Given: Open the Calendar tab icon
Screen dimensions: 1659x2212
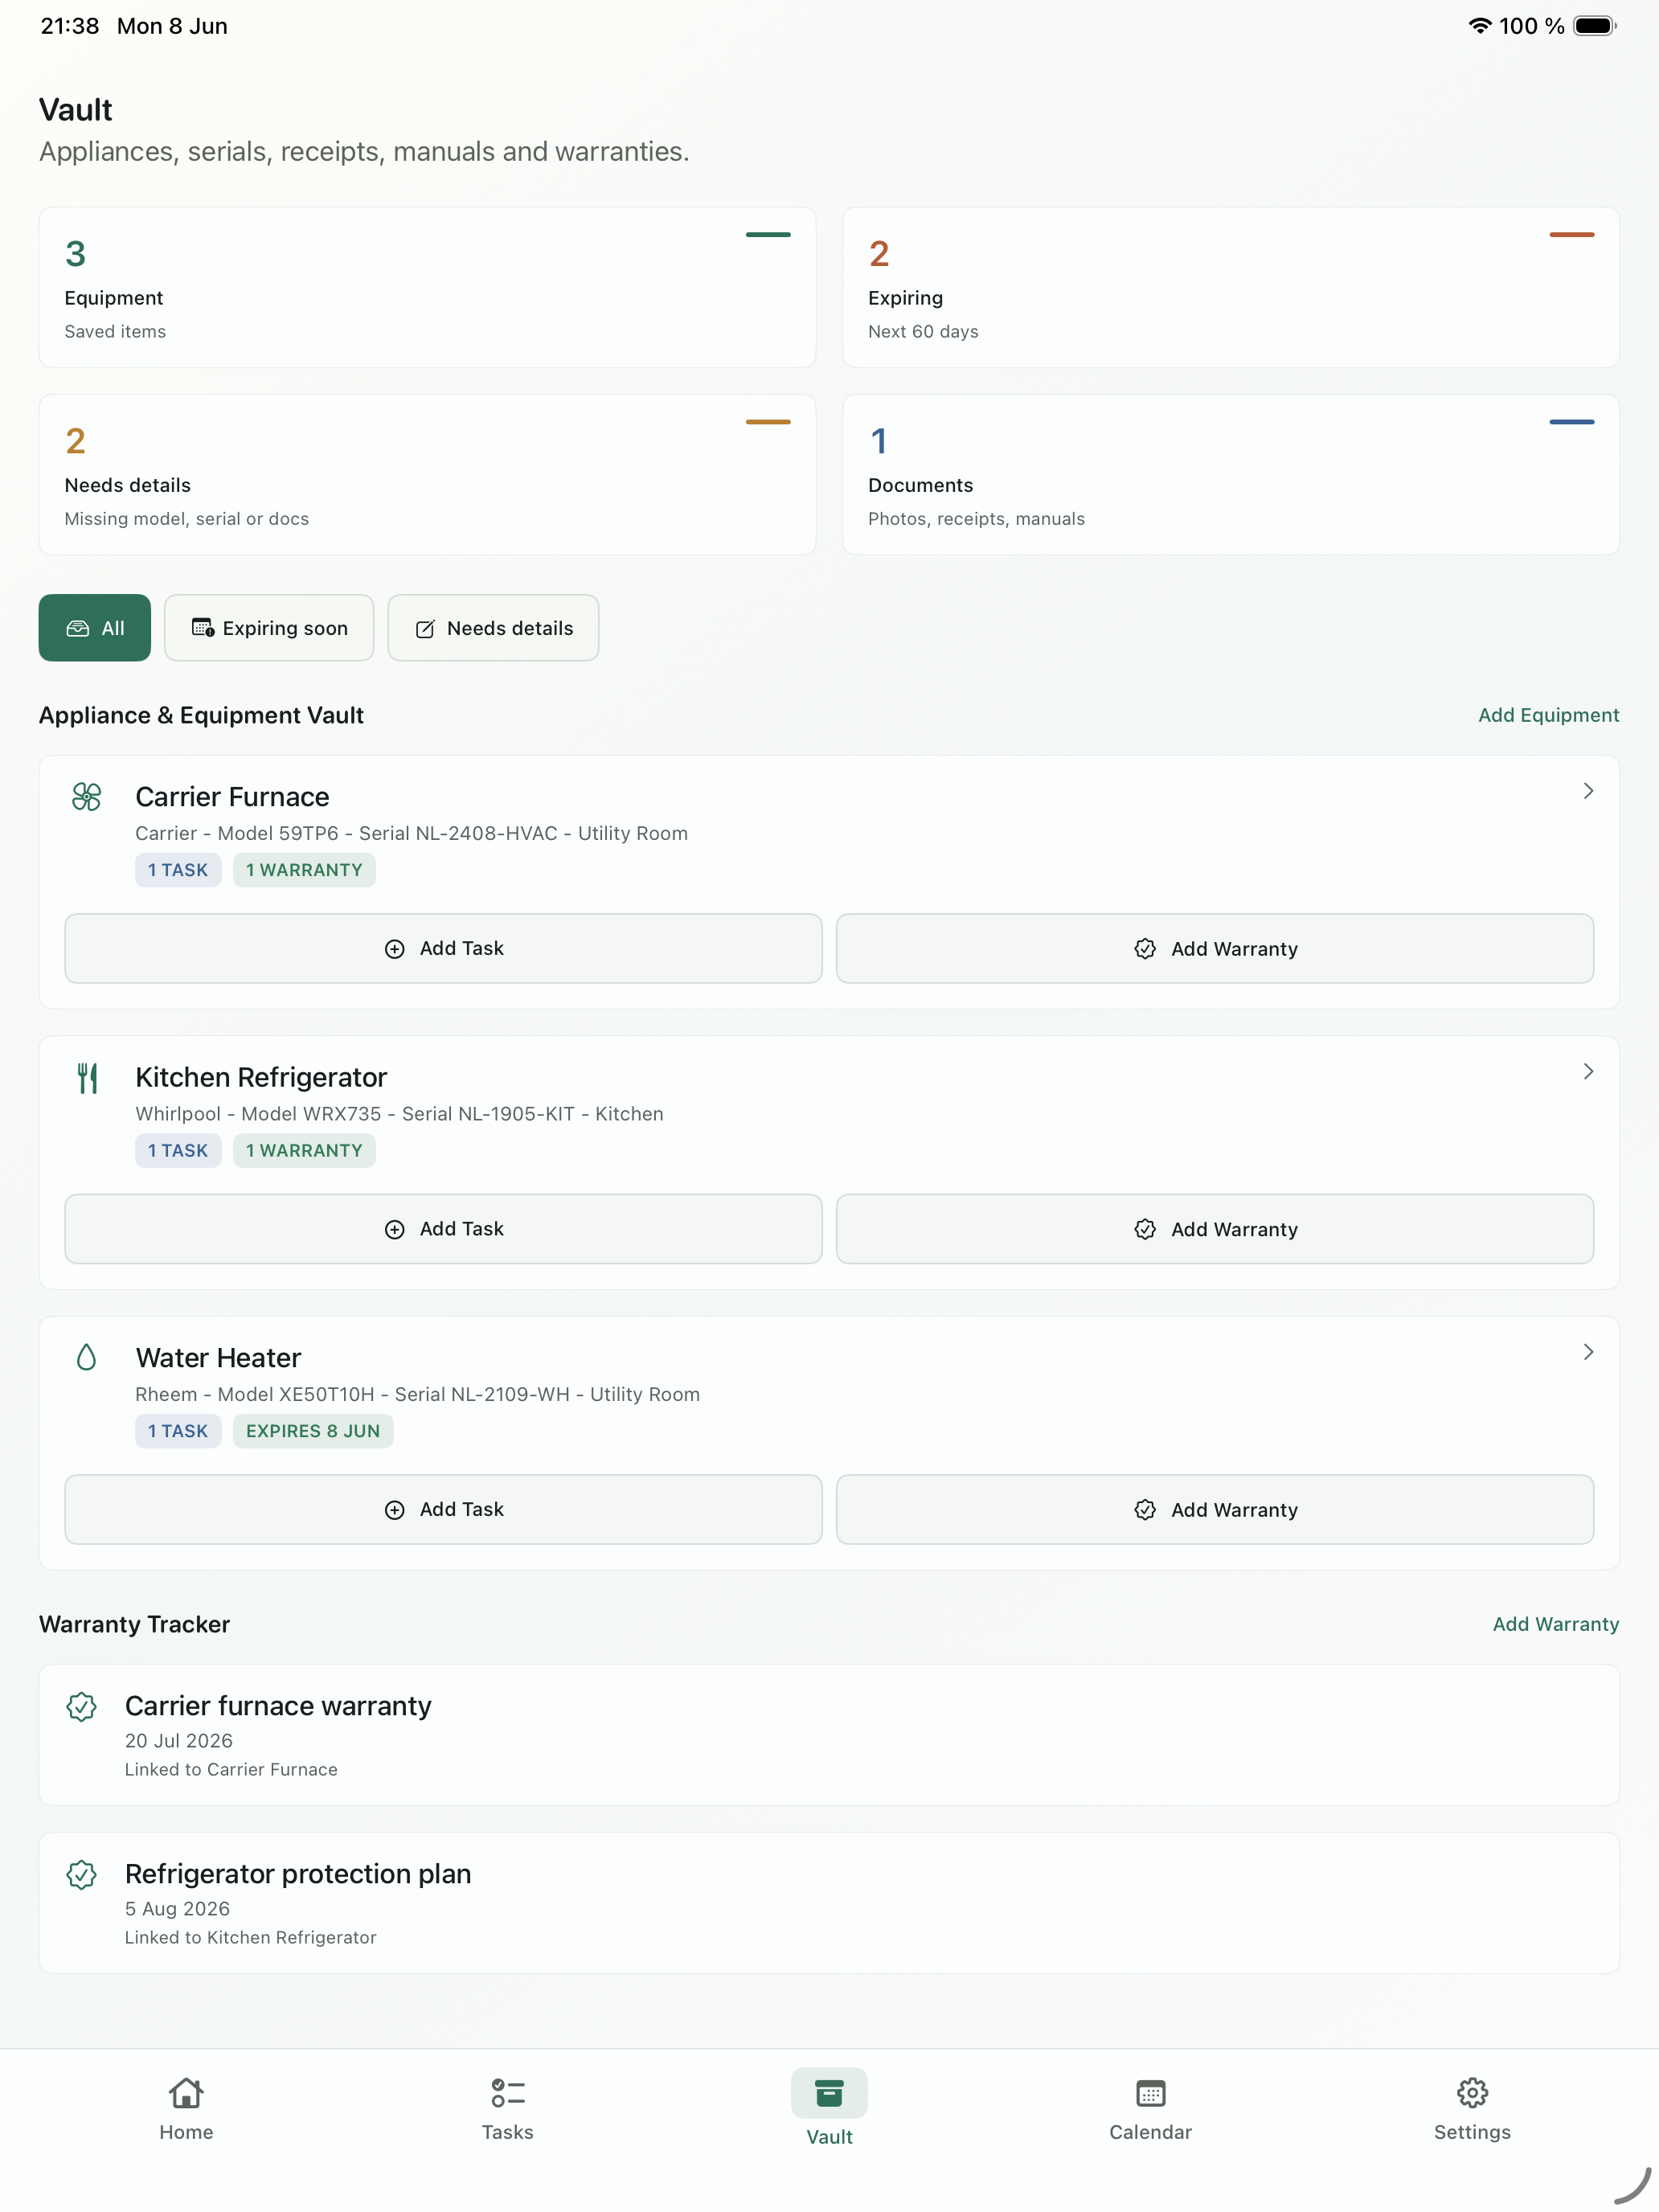Looking at the screenshot, I should (x=1151, y=2092).
